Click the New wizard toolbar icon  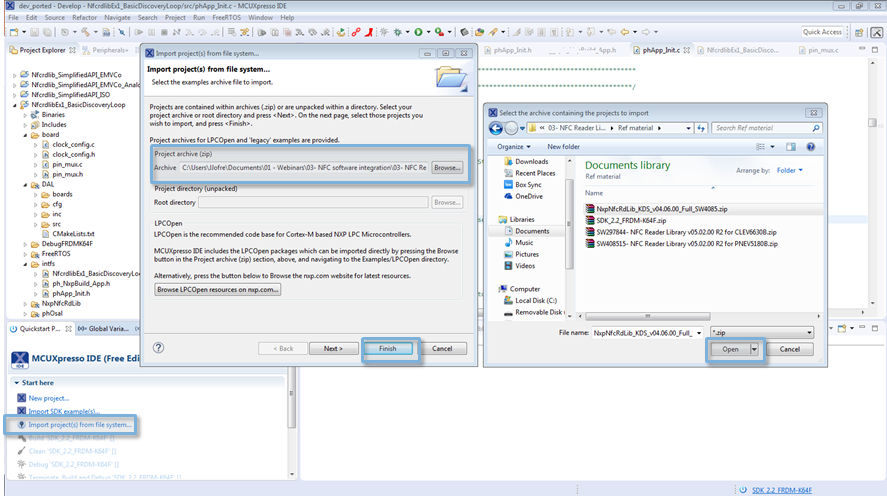point(14,32)
